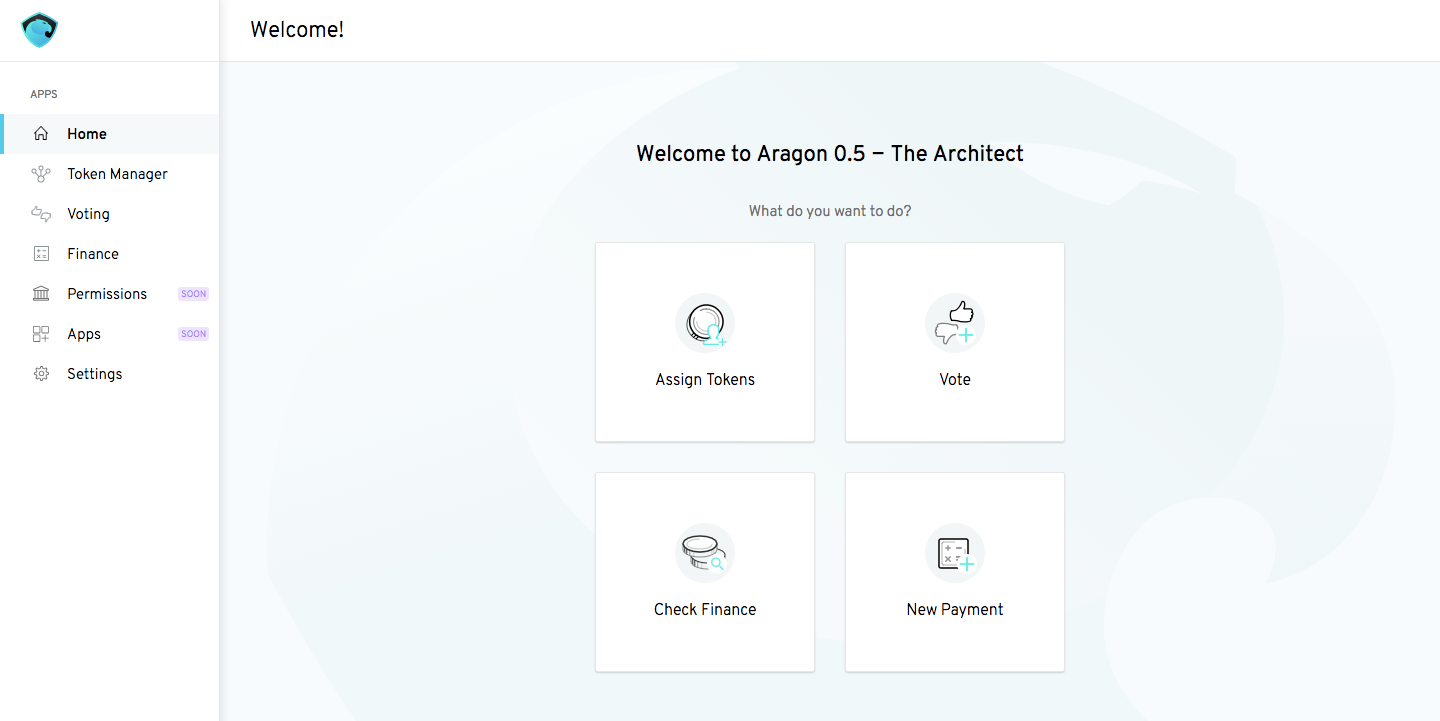Screen dimensions: 1440x721
Task: Click the Permissions bank building icon
Action: (x=41, y=294)
